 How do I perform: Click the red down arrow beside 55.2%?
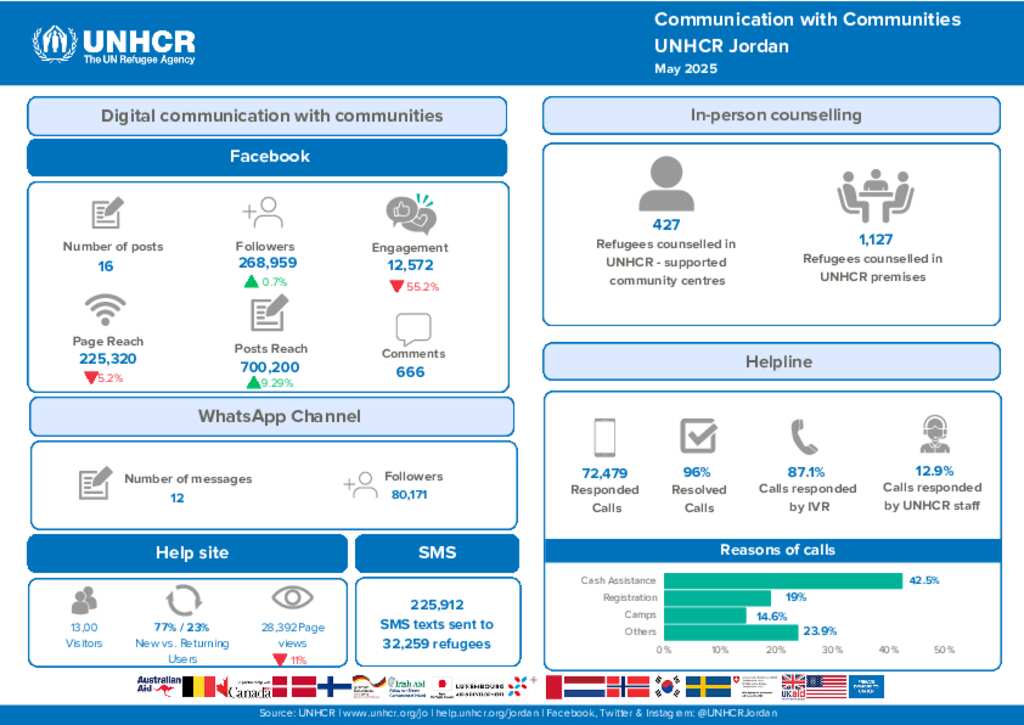(x=396, y=286)
